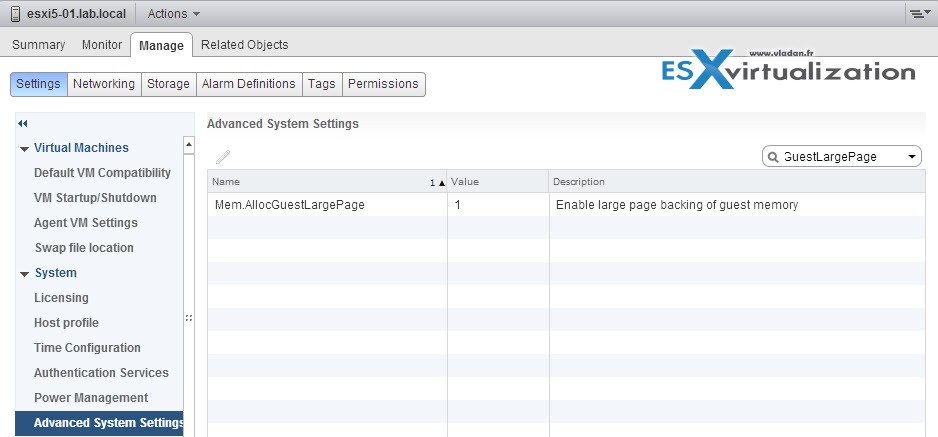This screenshot has height=437, width=938.
Task: Collapse the System section
Action: tap(24, 274)
